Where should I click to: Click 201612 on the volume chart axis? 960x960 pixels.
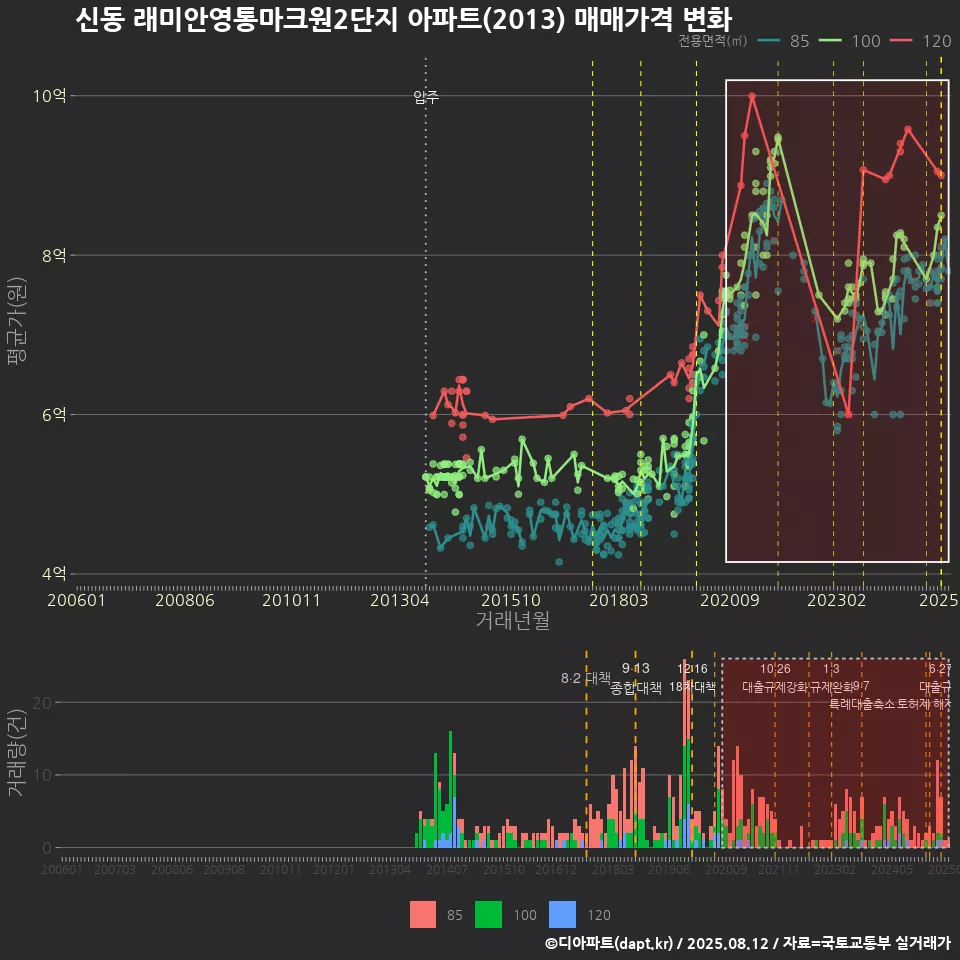point(556,869)
